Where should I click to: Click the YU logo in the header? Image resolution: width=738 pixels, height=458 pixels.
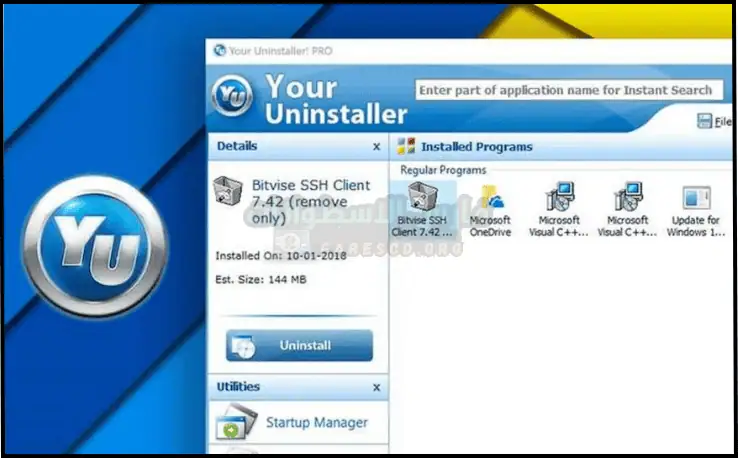coord(235,96)
